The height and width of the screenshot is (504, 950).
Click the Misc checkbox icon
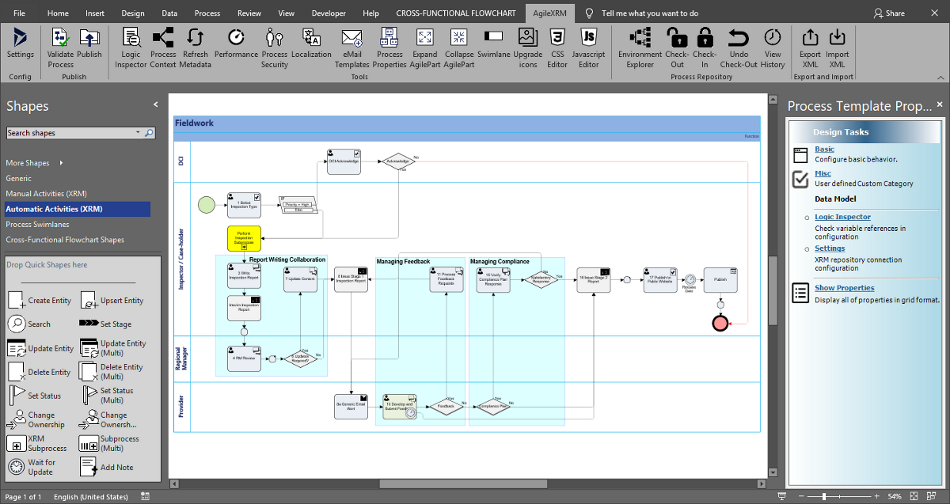tap(800, 179)
